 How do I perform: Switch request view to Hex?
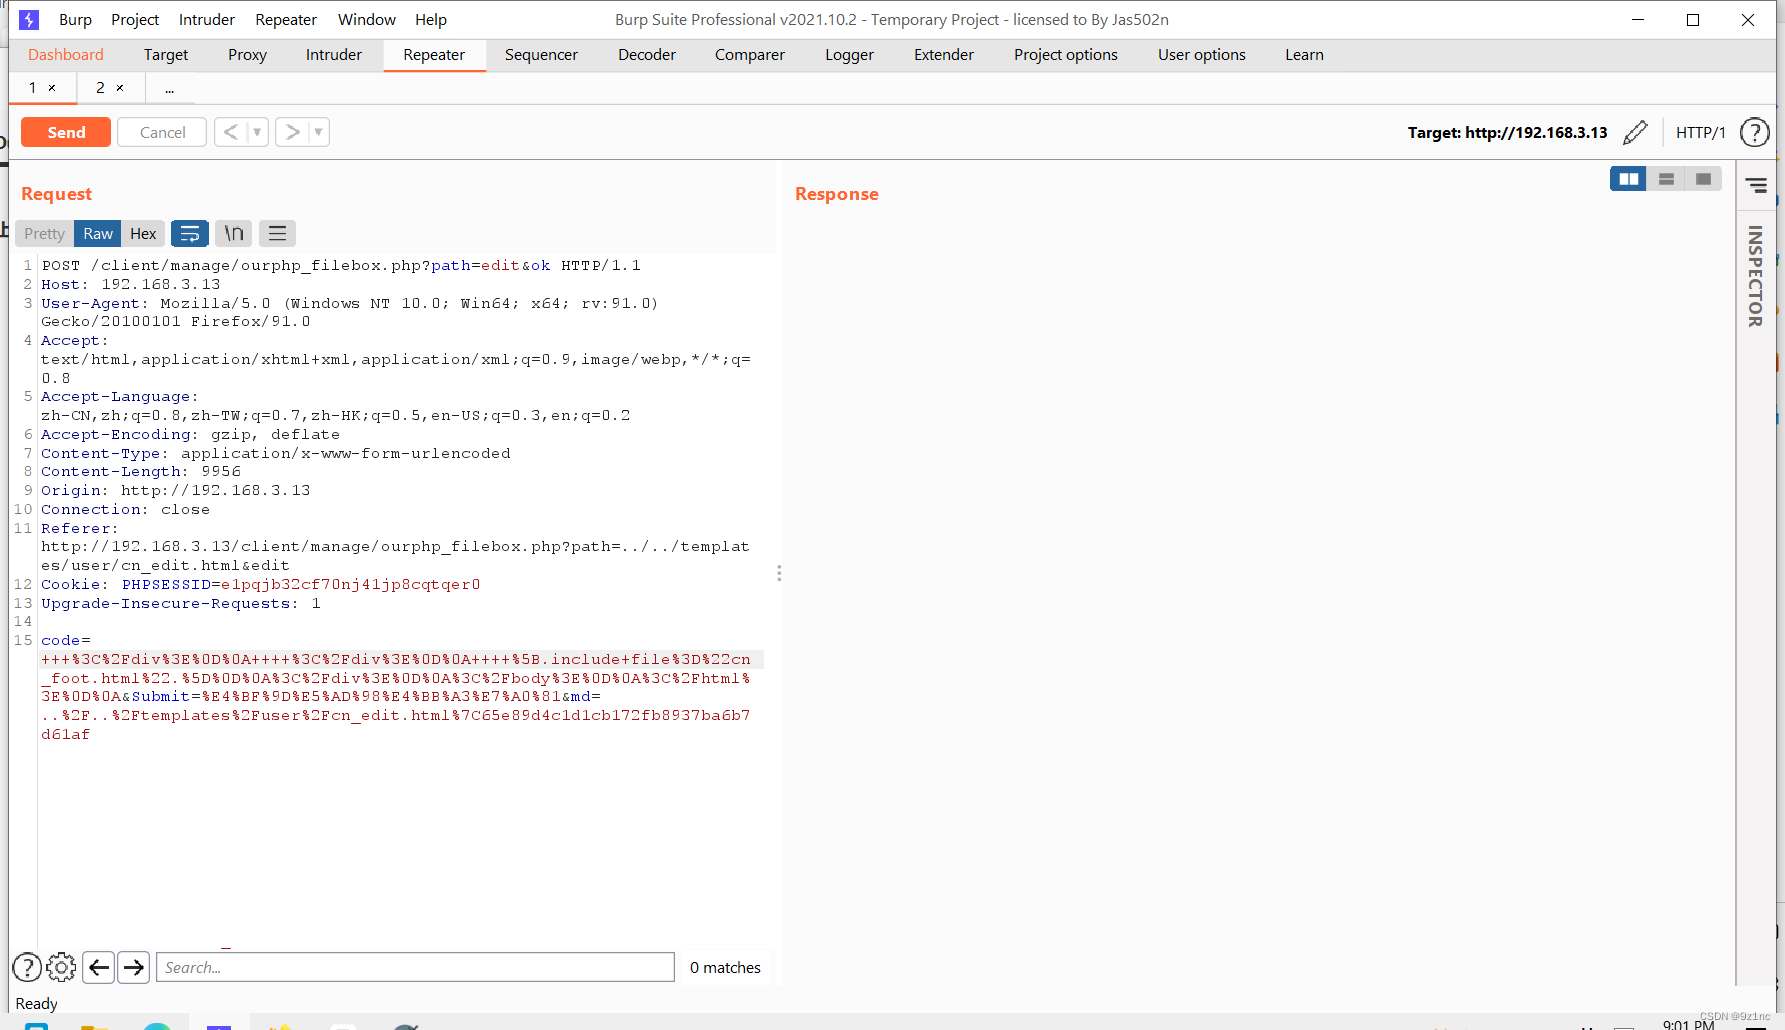(143, 233)
